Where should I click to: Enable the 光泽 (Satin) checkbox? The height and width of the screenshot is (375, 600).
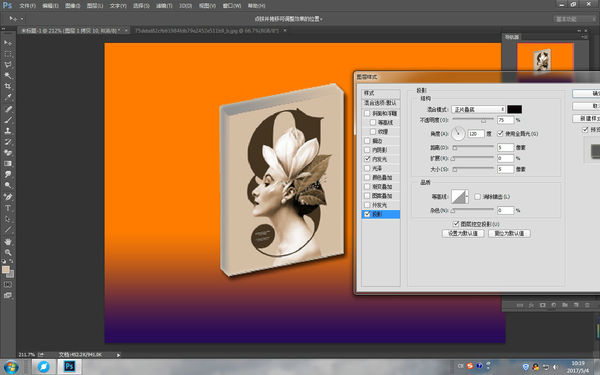coord(367,168)
